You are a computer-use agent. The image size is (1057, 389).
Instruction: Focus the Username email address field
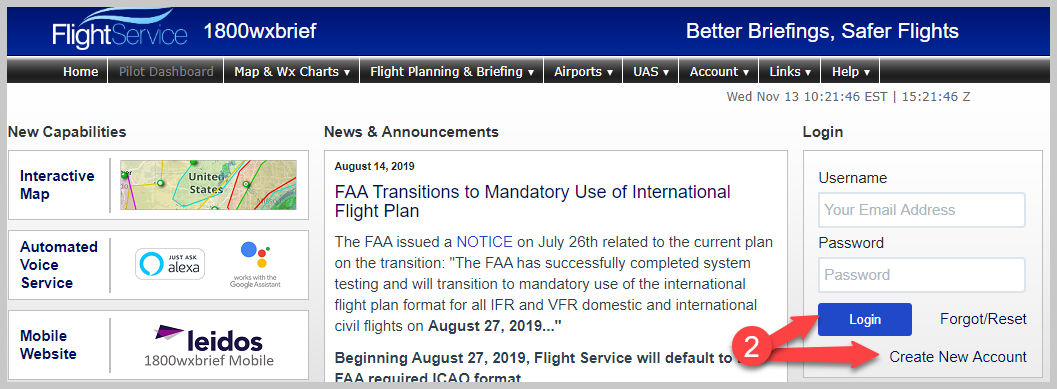coord(922,210)
